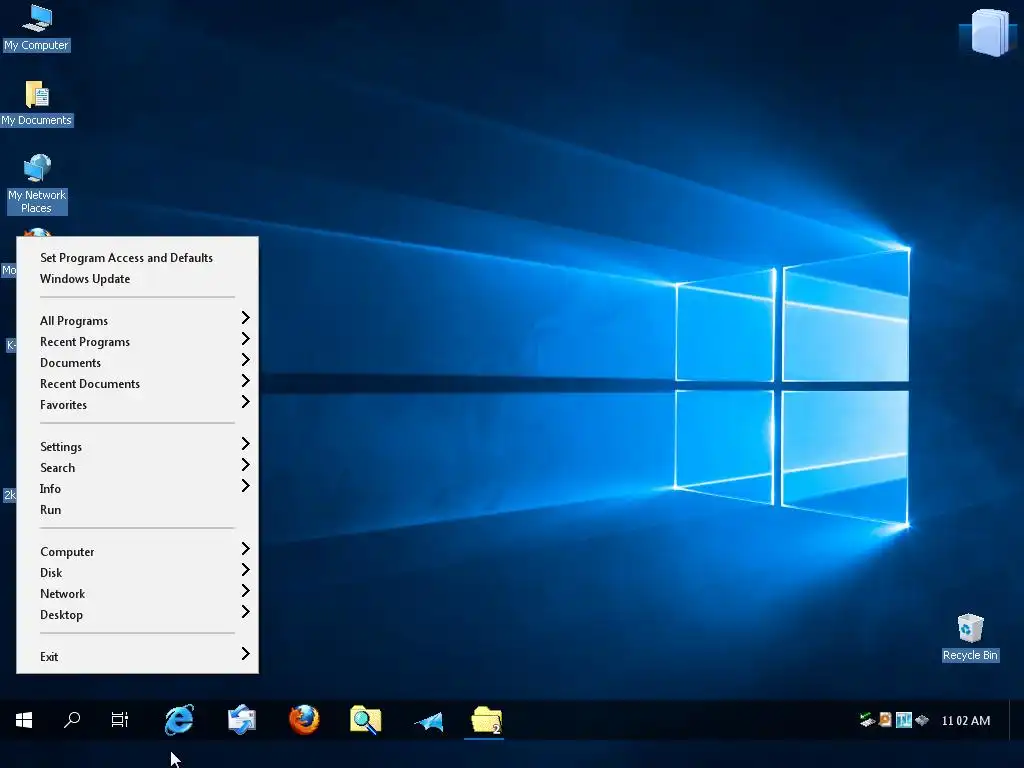Click the taskbar clock showing 11 02 AM
Viewport: 1024px width, 768px height.
pos(966,720)
